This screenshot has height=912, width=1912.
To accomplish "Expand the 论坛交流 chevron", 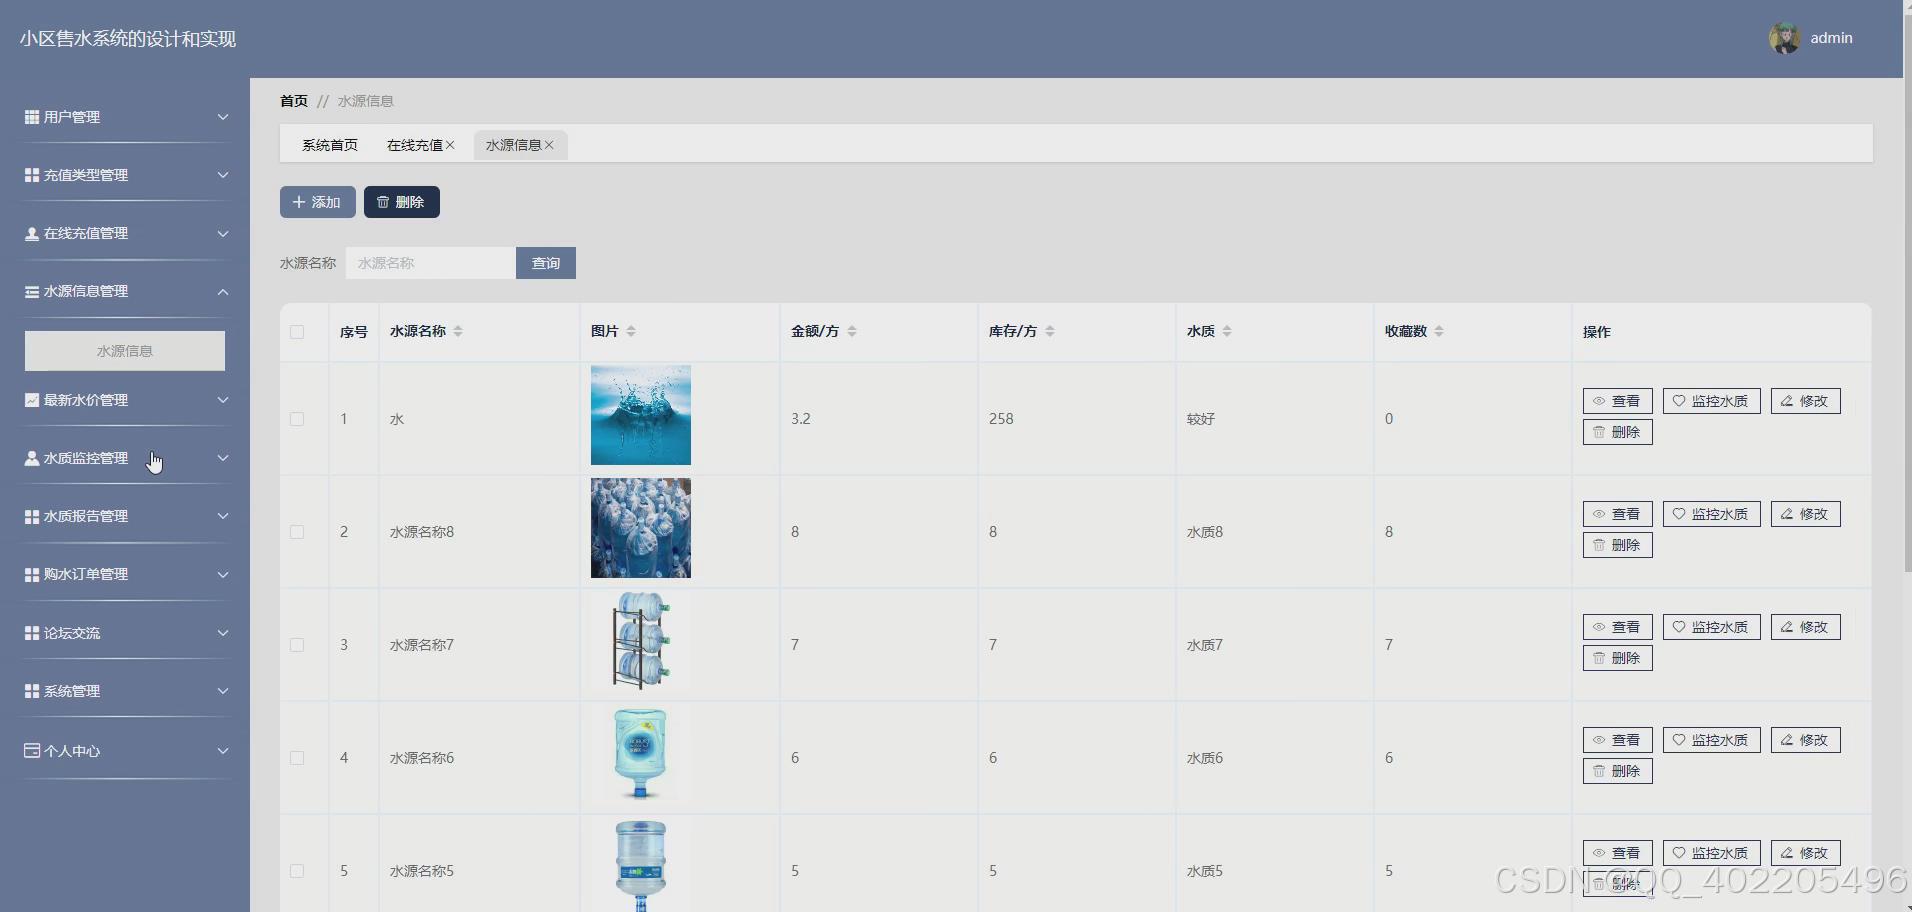I will 223,633.
